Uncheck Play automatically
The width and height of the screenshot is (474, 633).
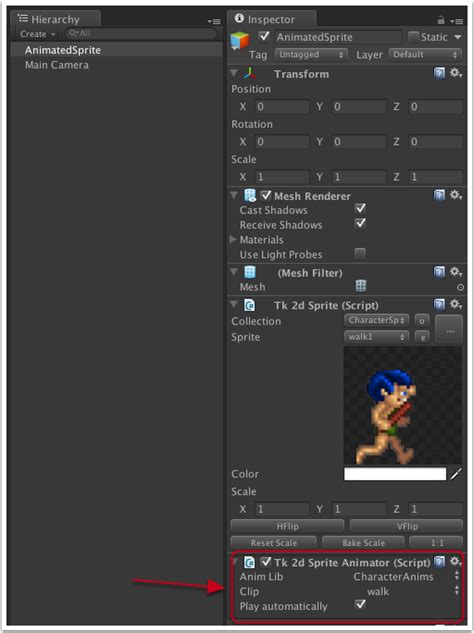(x=360, y=605)
